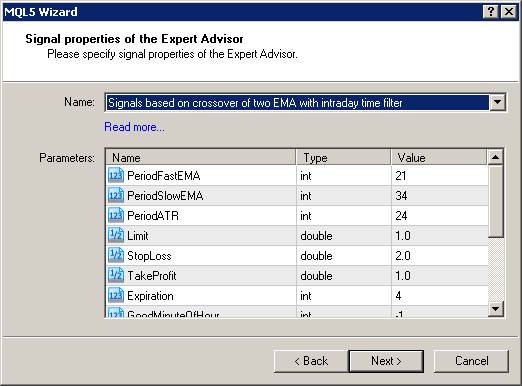This screenshot has height=386, width=522.
Task: Sort by the Name column header
Action: coord(201,157)
